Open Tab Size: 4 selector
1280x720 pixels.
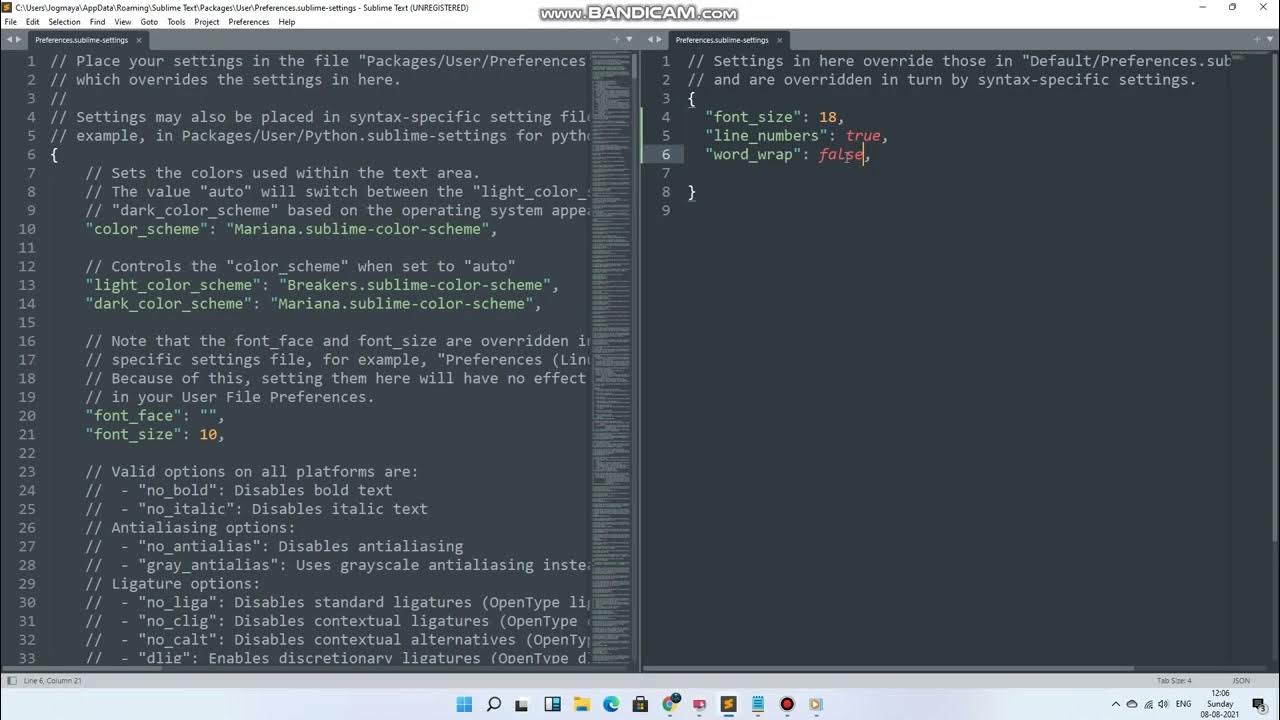[1174, 681]
